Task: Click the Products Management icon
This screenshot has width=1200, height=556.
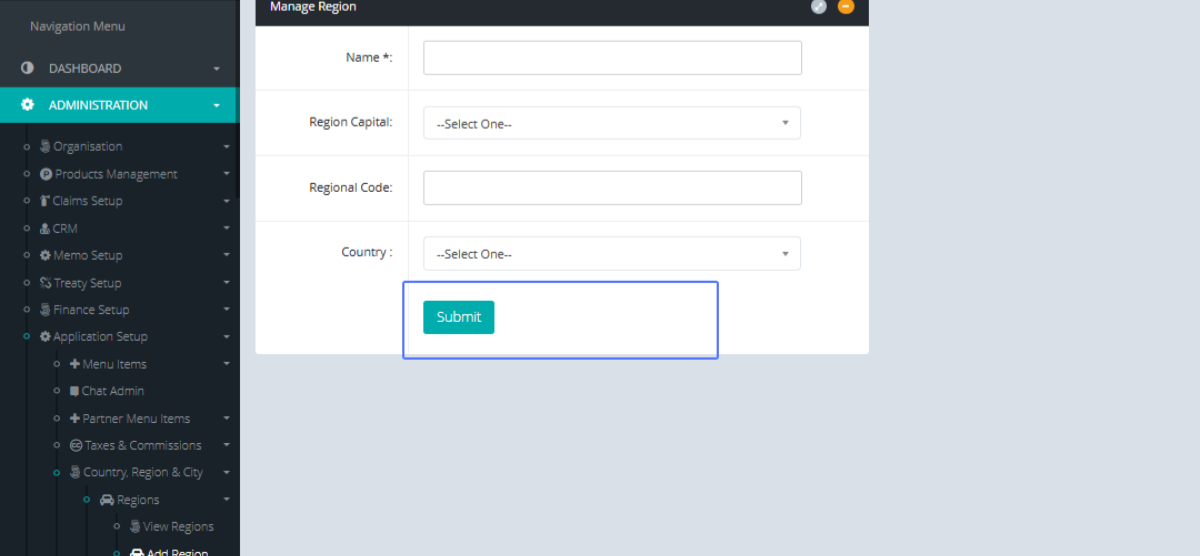Action: pyautogui.click(x=46, y=174)
